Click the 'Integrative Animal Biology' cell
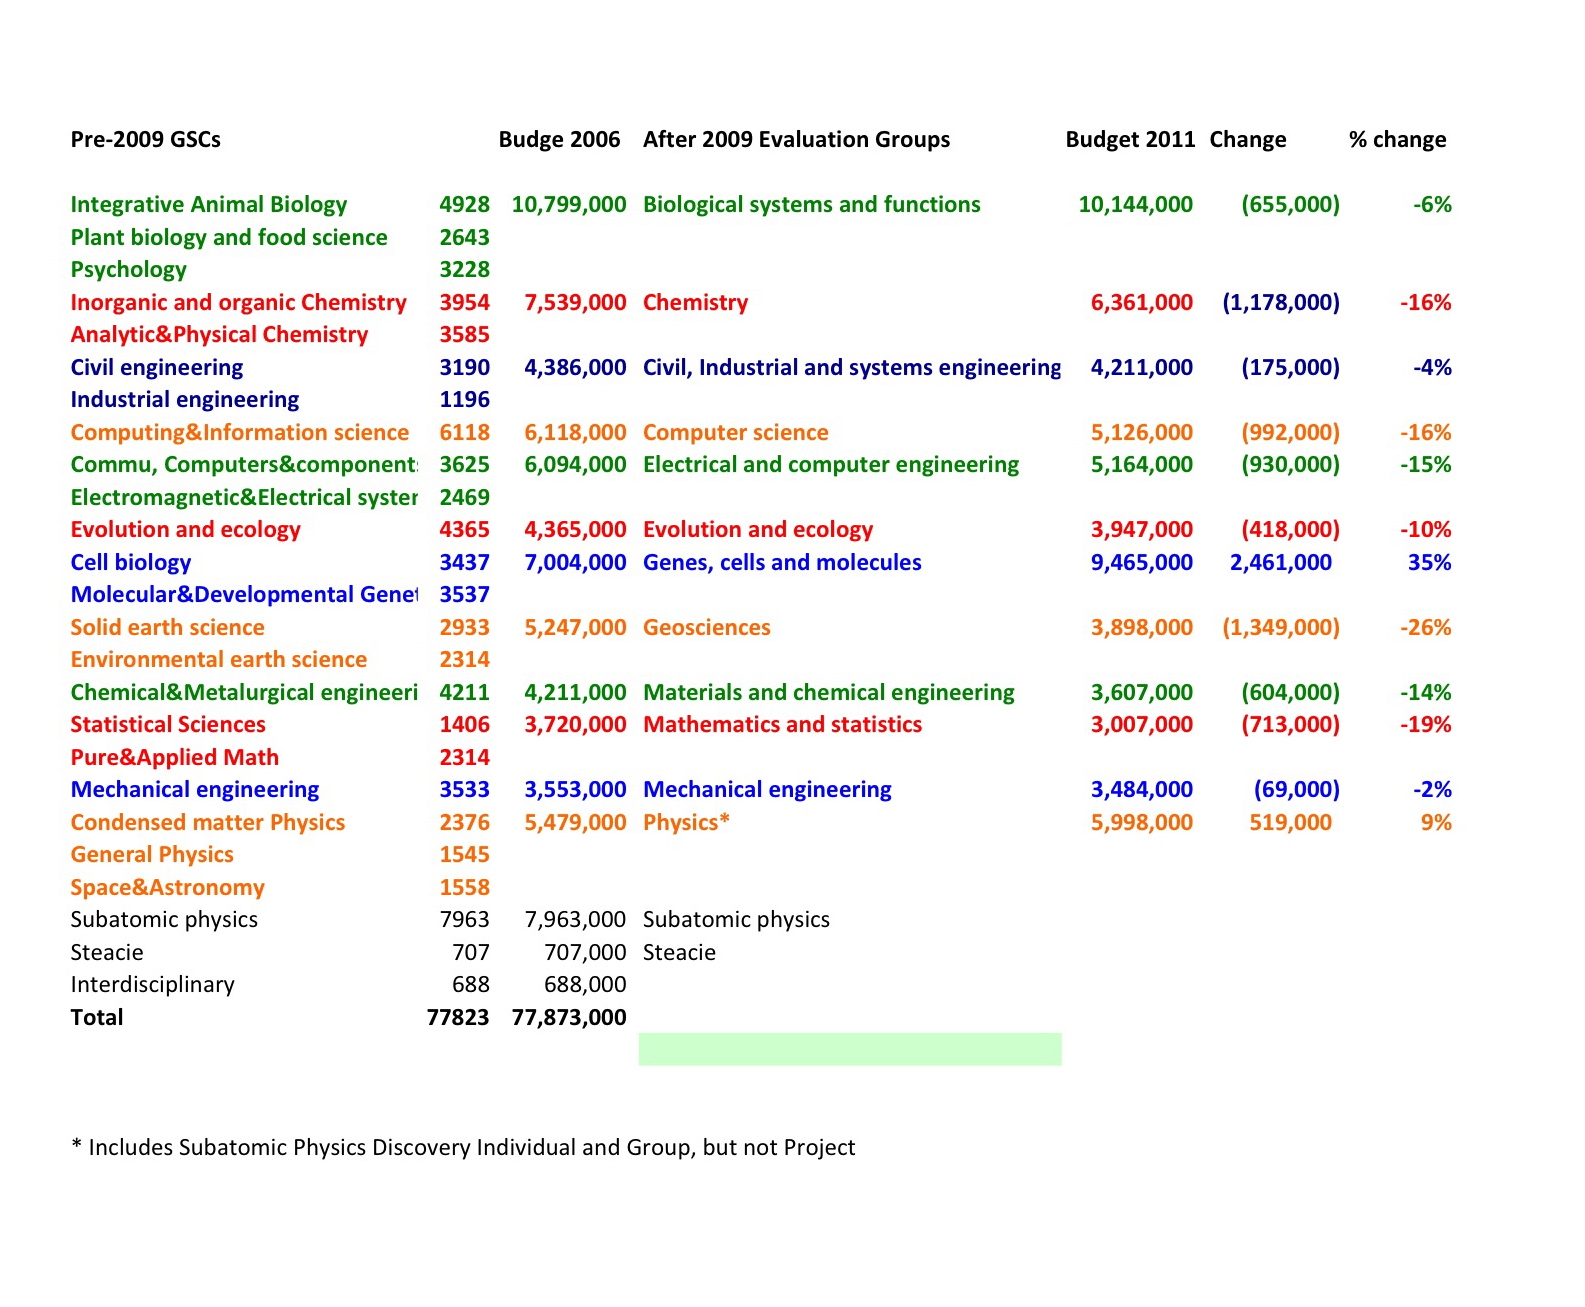The width and height of the screenshot is (1585, 1307). tap(208, 205)
